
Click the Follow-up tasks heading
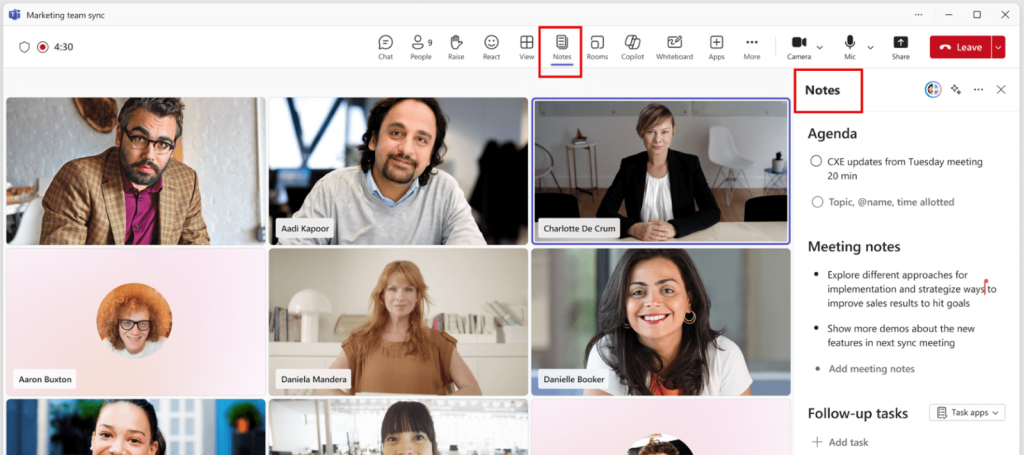(858, 413)
